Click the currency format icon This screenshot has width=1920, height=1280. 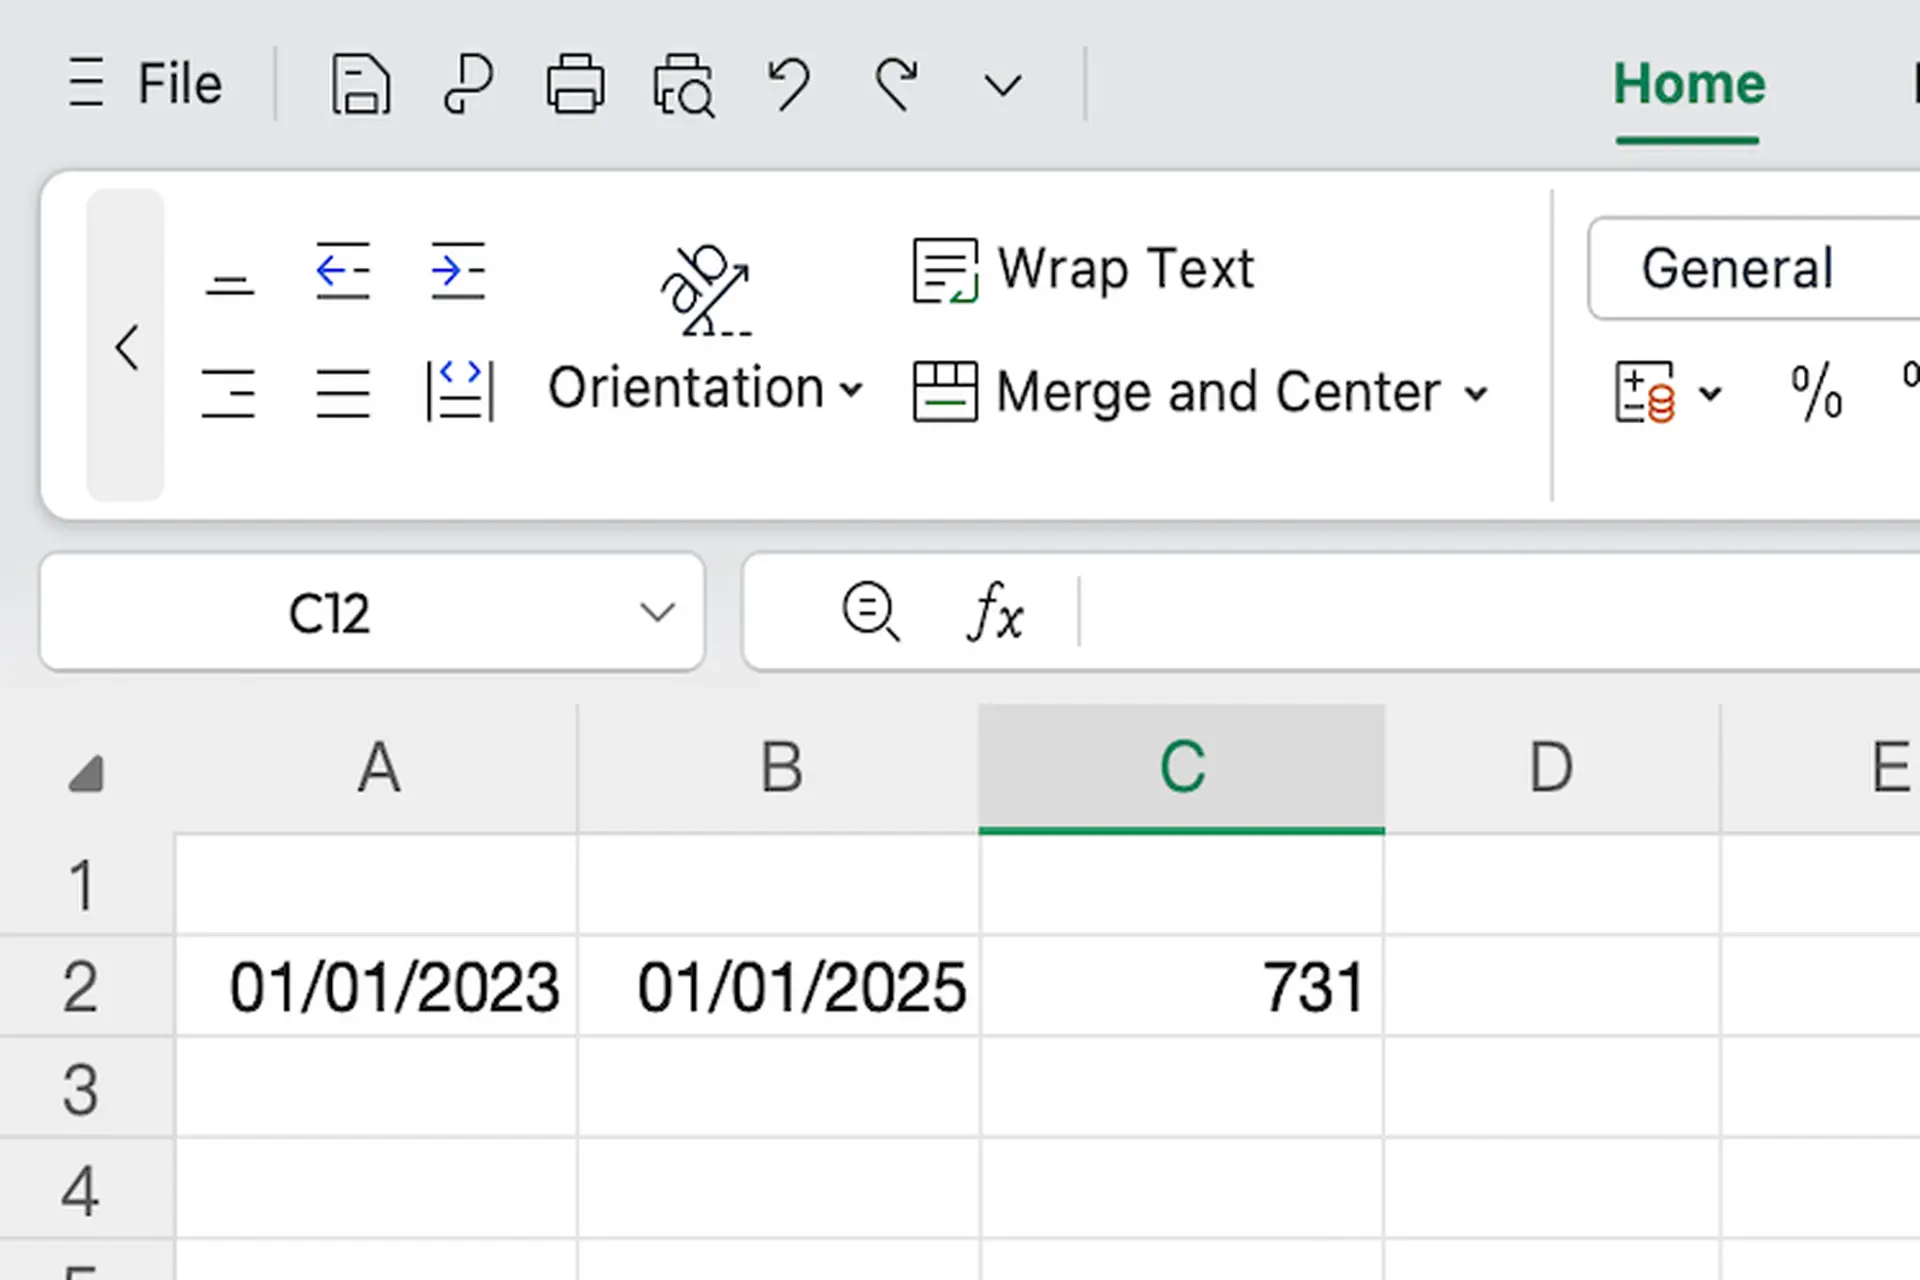[1645, 392]
